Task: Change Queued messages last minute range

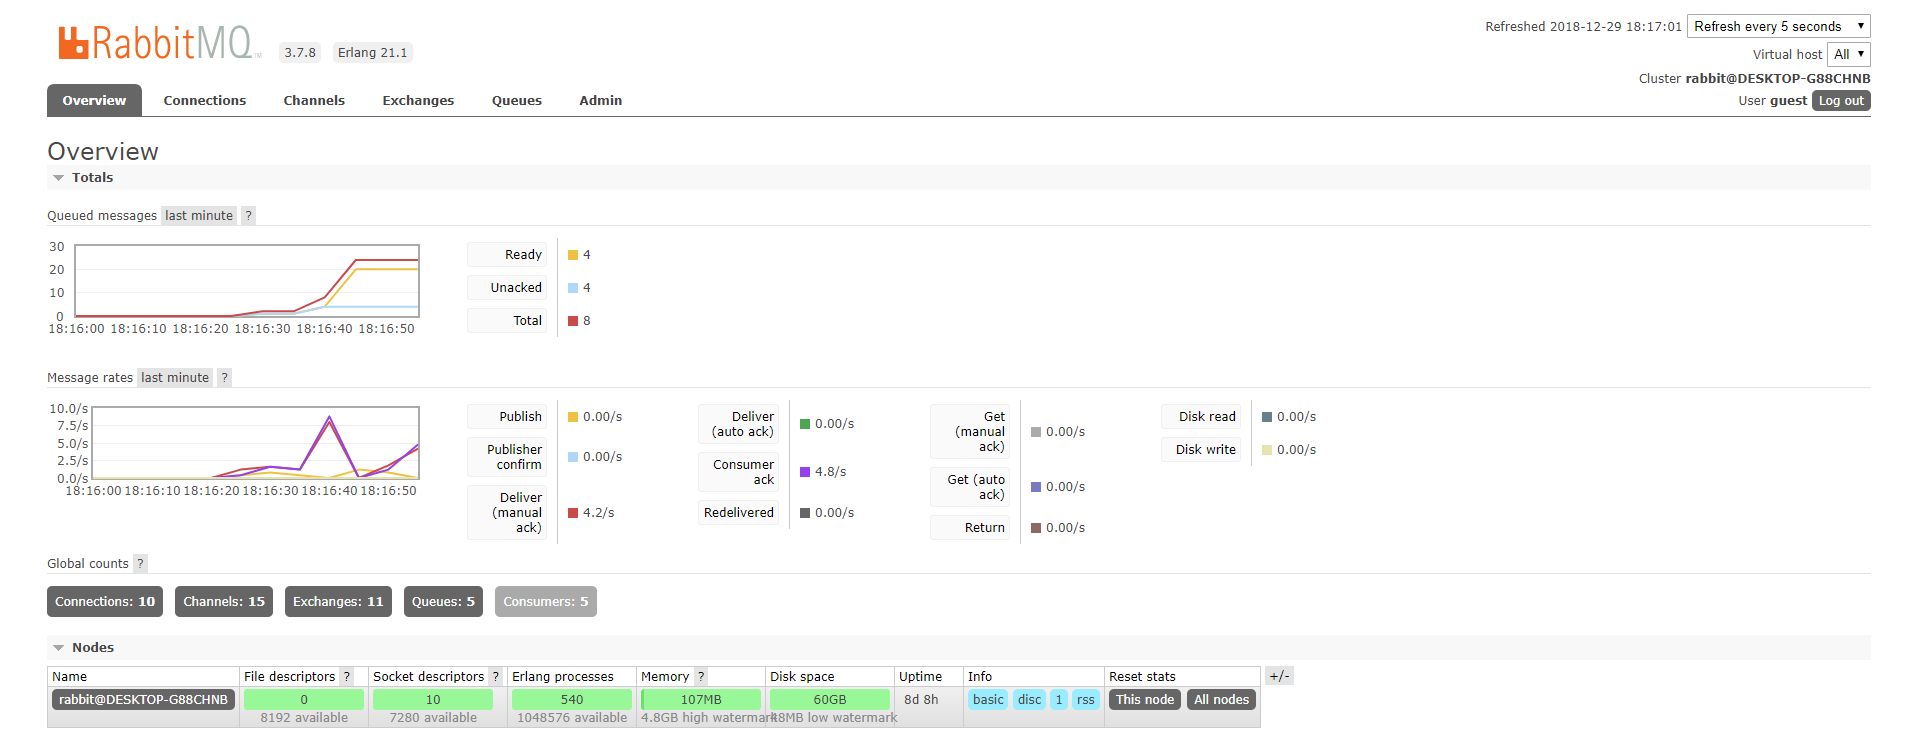Action: (199, 216)
